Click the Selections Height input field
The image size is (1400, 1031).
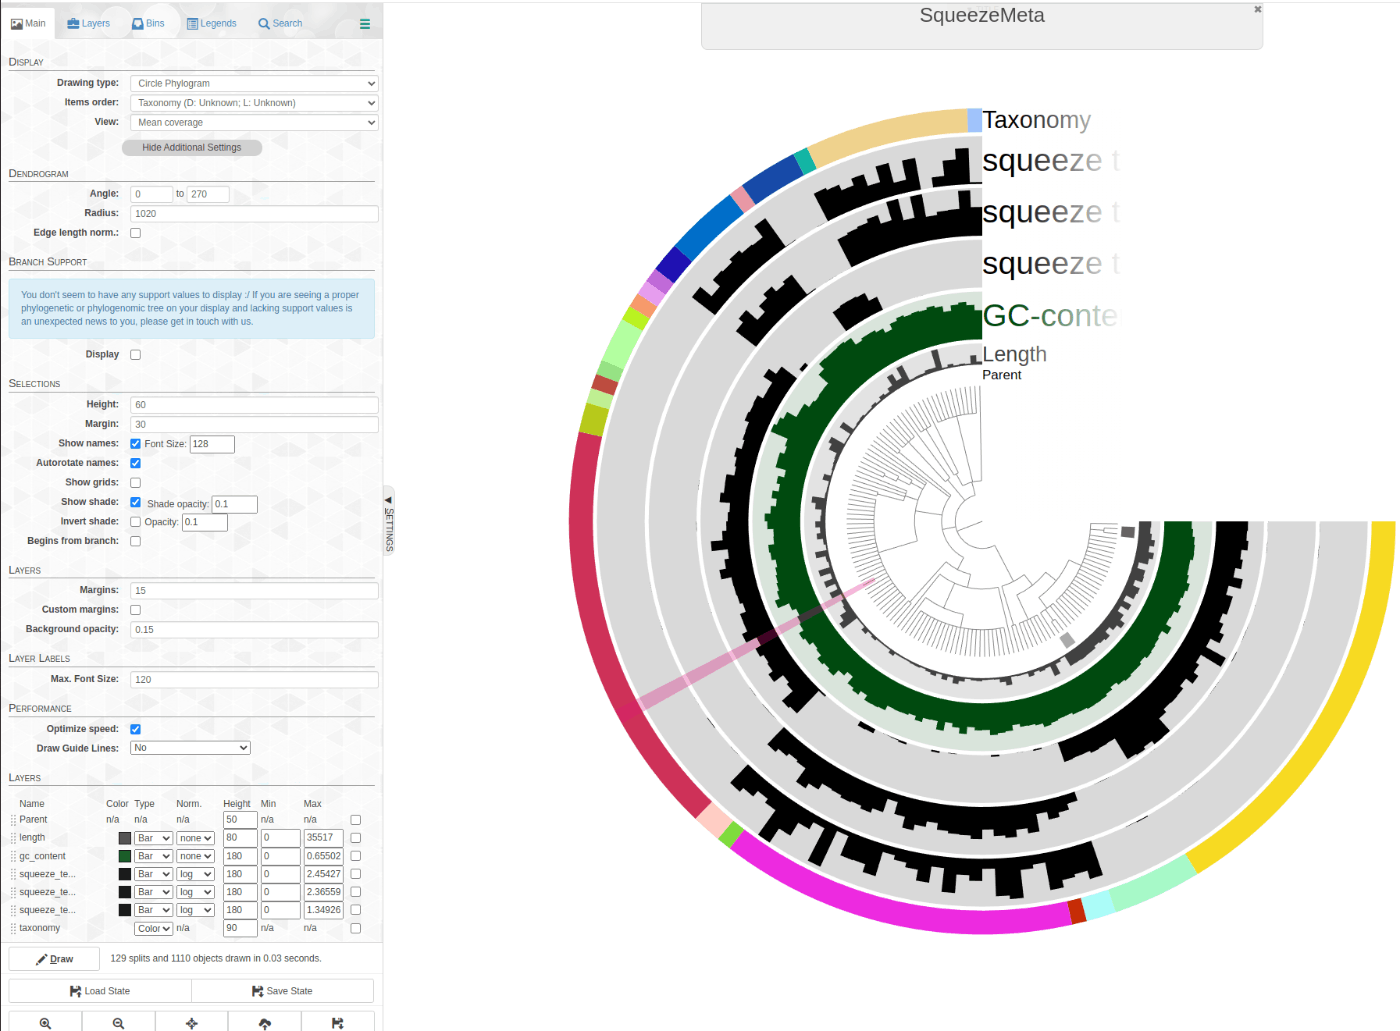click(x=254, y=405)
